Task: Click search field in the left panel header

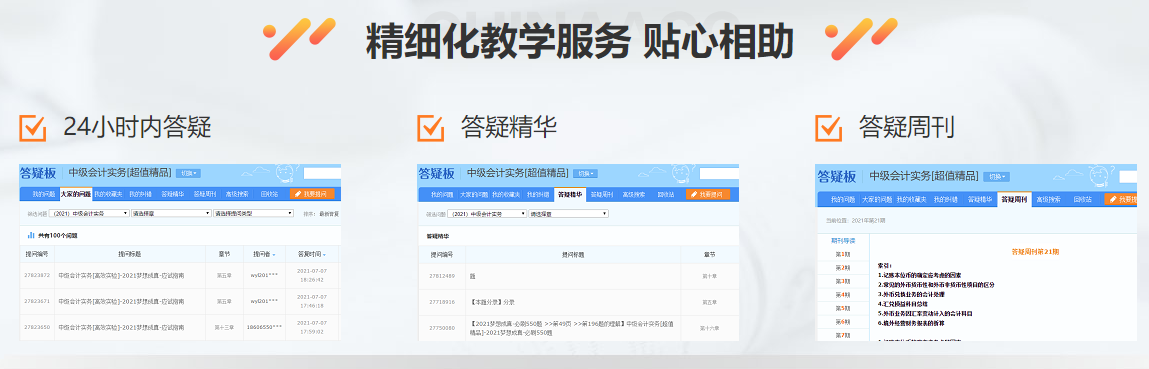Action: tap(322, 174)
